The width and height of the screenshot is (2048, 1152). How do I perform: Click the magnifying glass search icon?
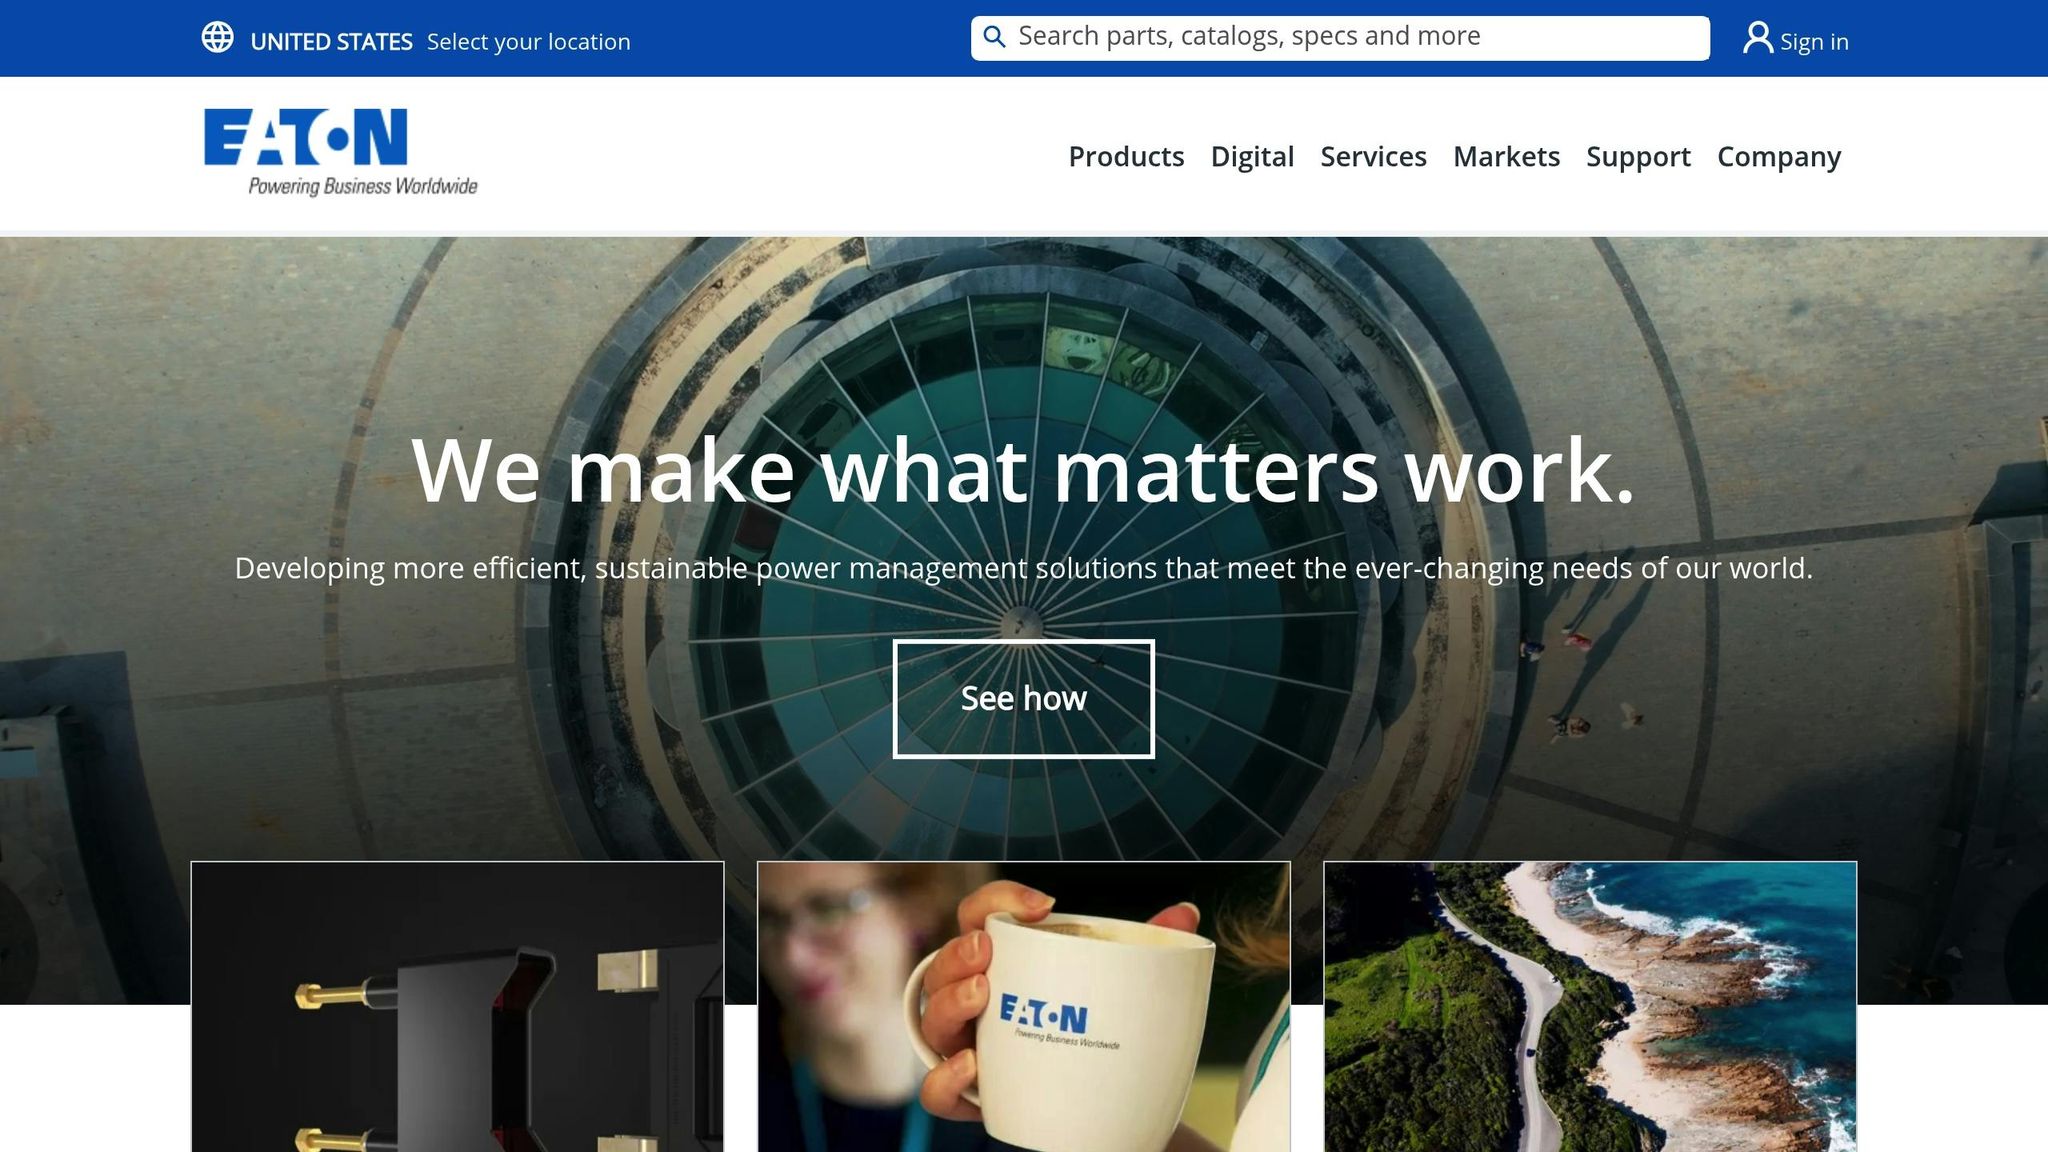pos(994,38)
